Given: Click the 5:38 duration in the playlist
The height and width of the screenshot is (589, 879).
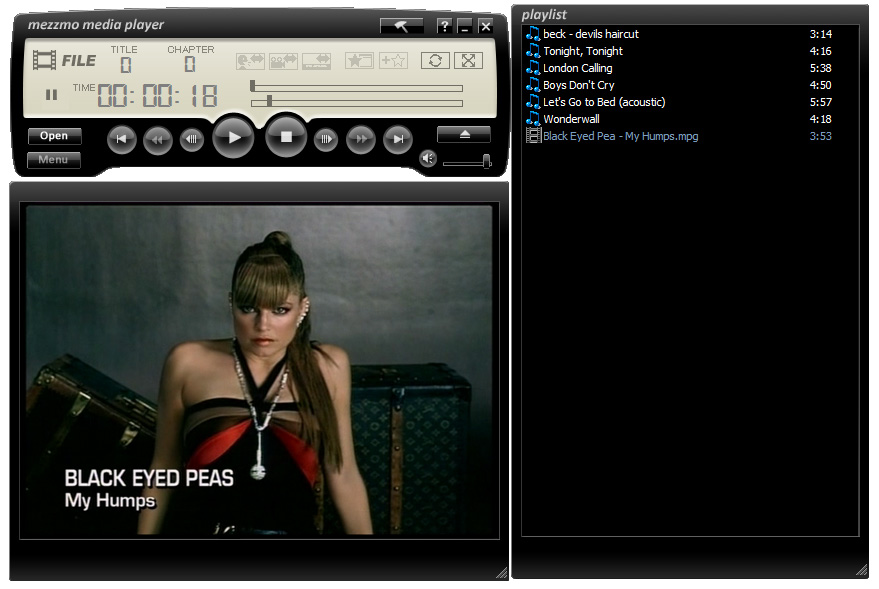Looking at the screenshot, I should 821,68.
